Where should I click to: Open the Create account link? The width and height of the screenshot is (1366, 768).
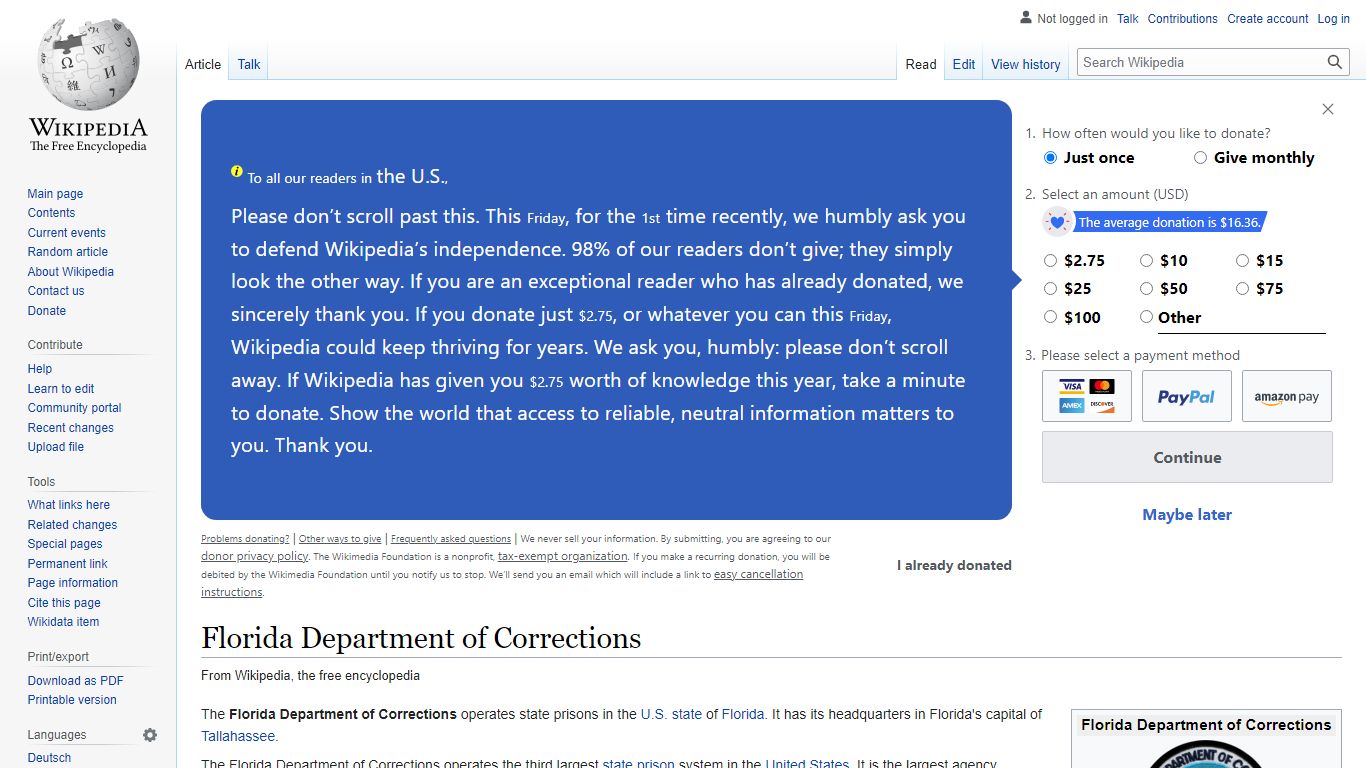(x=1268, y=19)
